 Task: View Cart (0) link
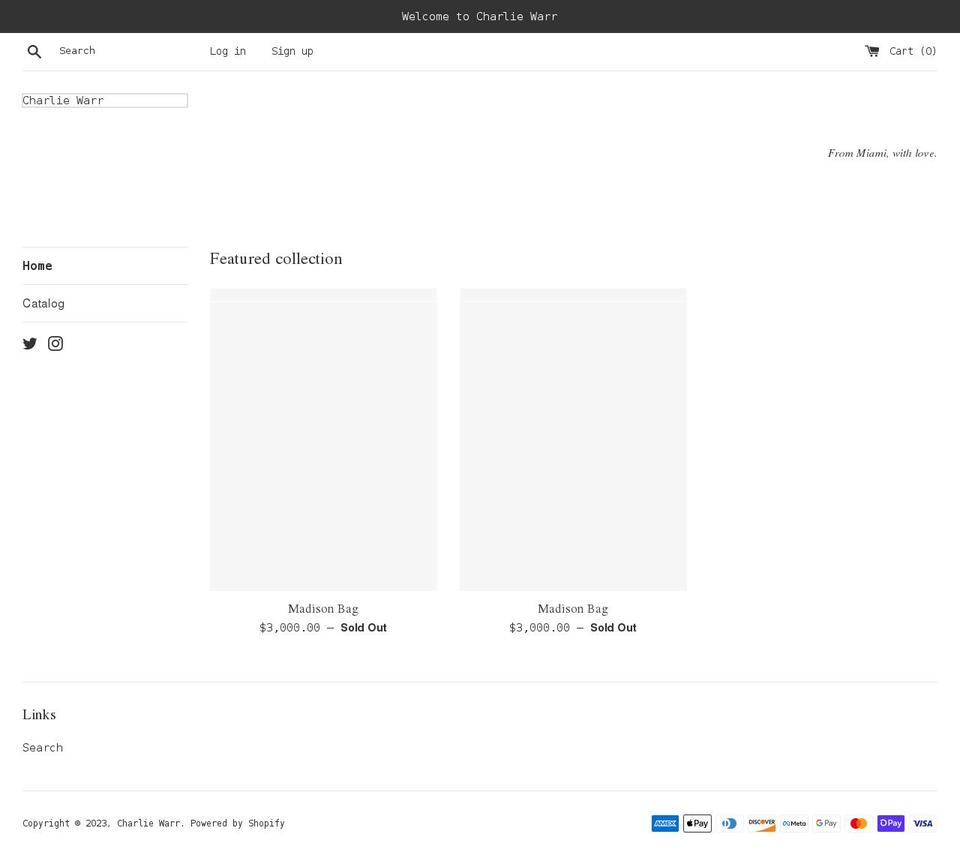(912, 51)
